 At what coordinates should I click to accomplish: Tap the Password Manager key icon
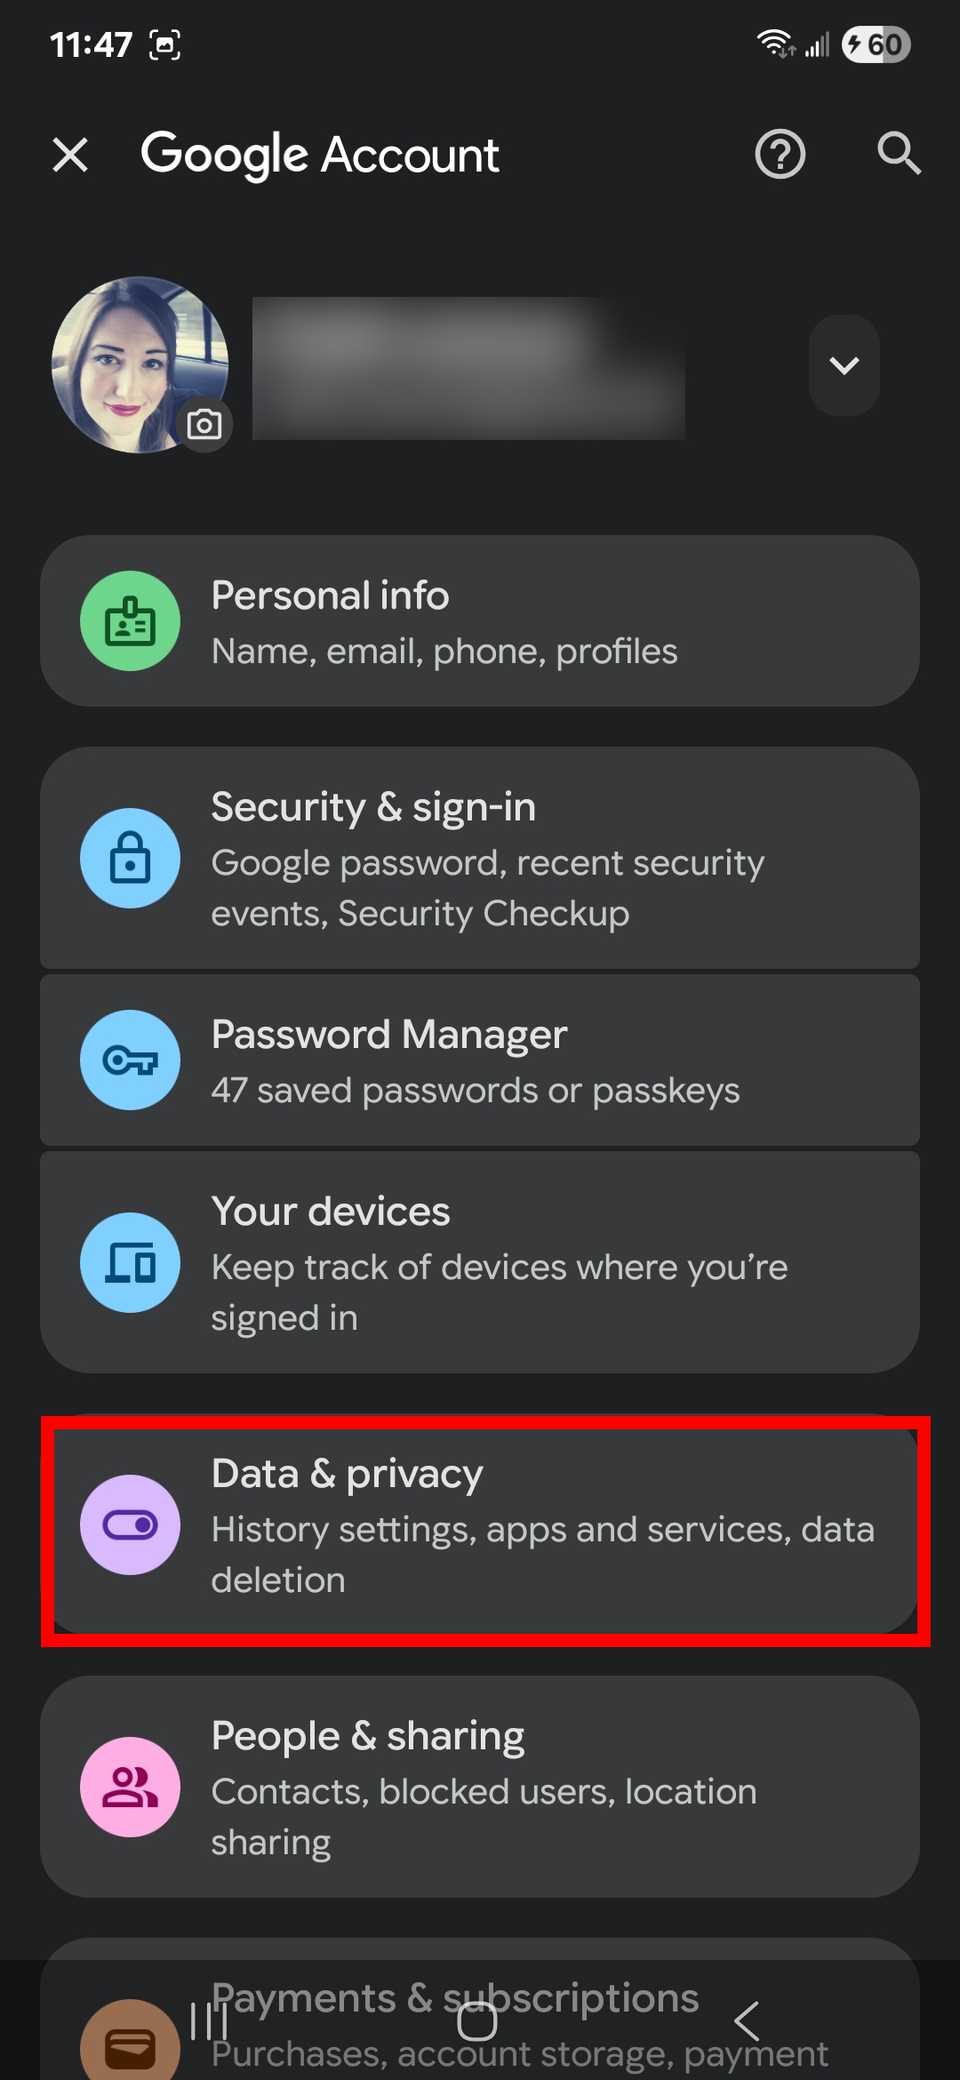(x=130, y=1060)
